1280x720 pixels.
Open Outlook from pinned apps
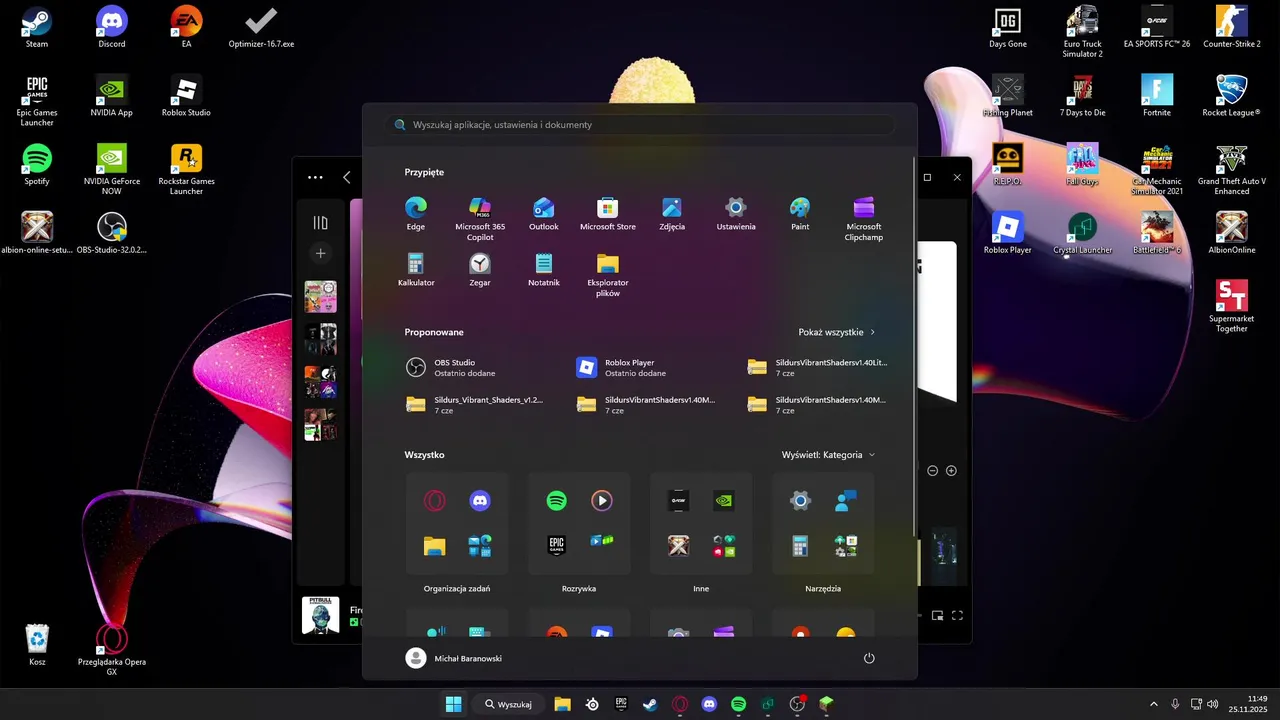(x=544, y=214)
